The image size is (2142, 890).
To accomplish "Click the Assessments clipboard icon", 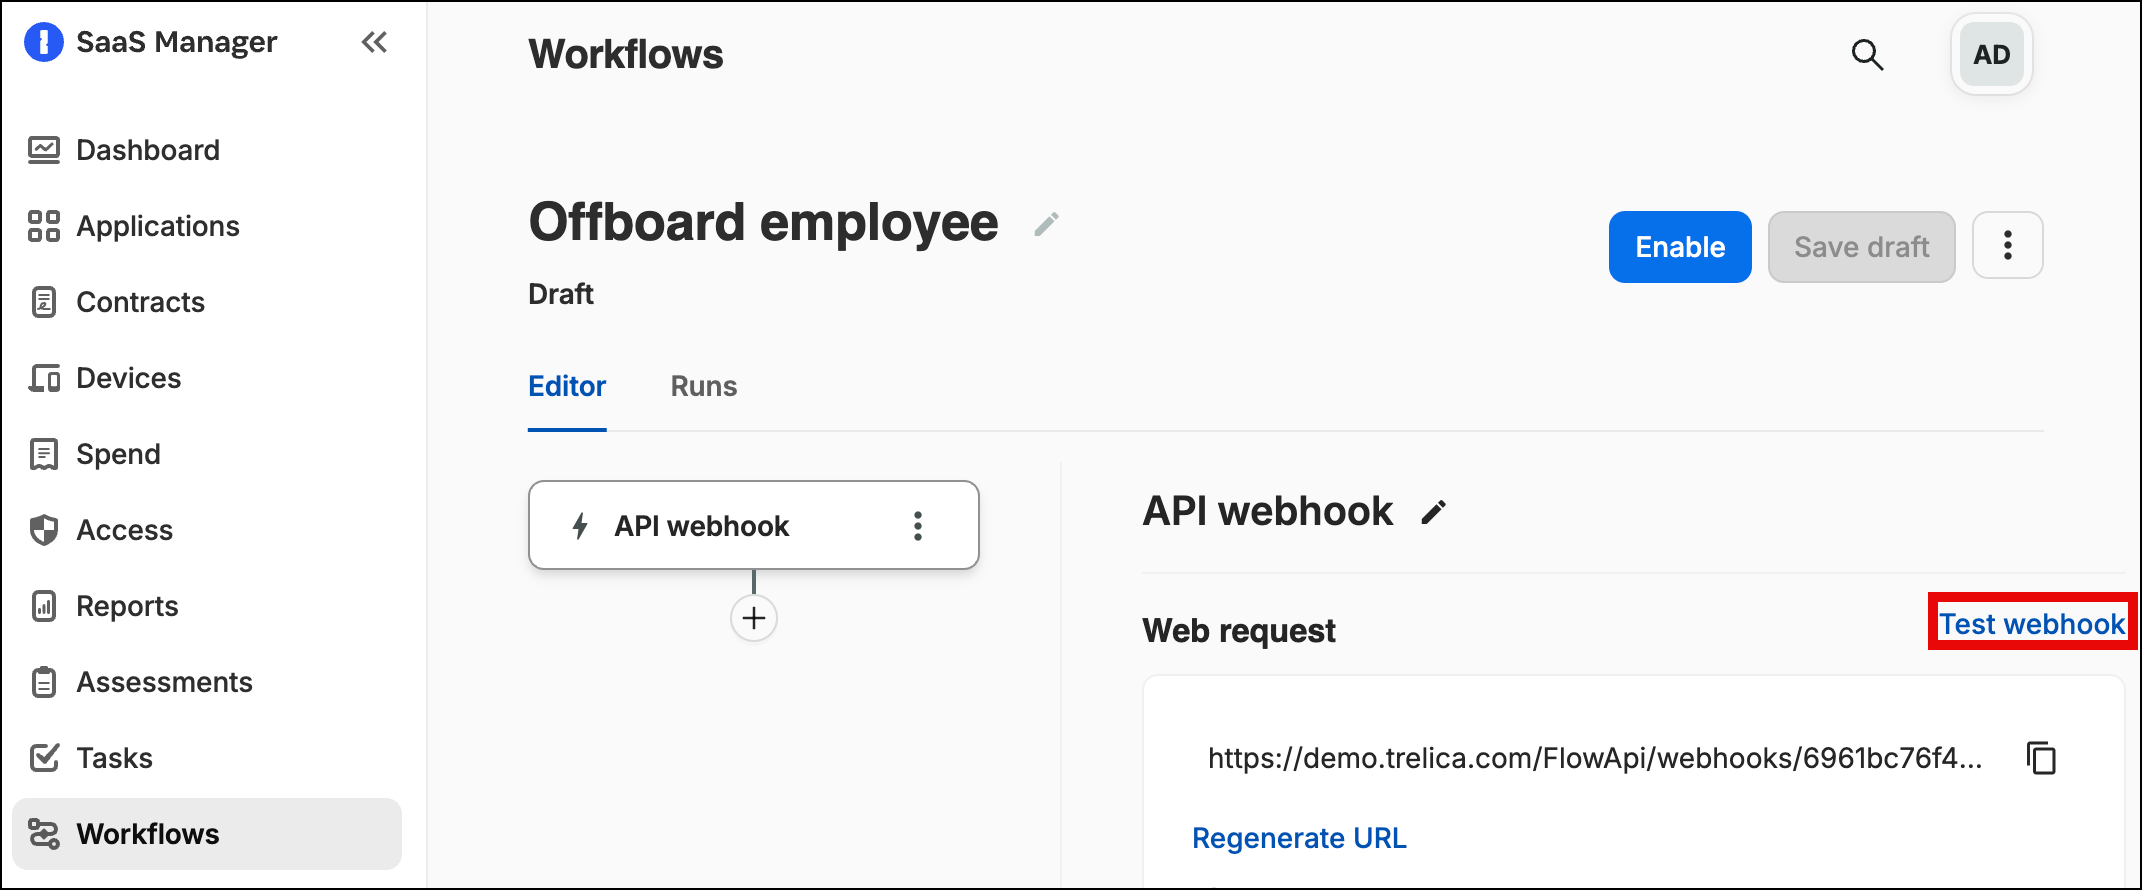I will (44, 682).
